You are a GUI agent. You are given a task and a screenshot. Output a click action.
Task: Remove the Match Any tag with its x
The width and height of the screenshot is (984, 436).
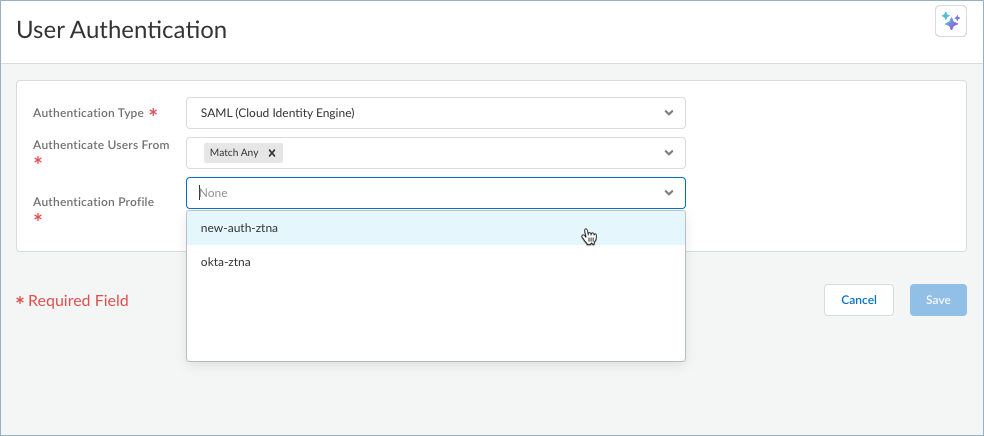coord(271,153)
